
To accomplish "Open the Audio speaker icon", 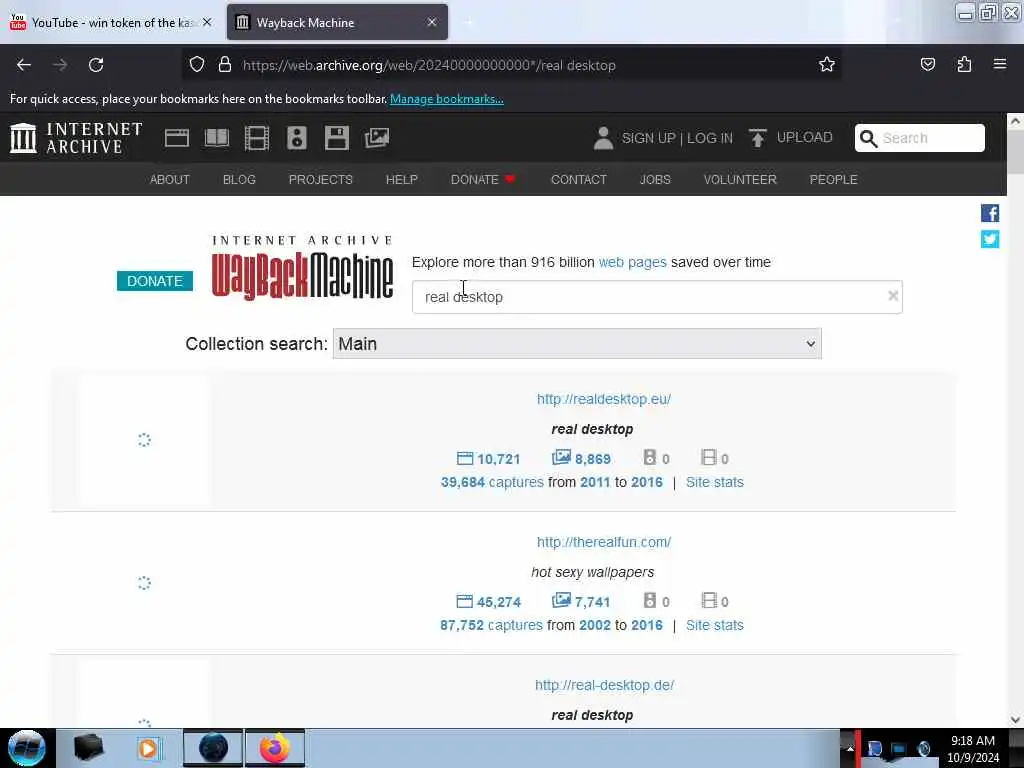I will (x=296, y=138).
